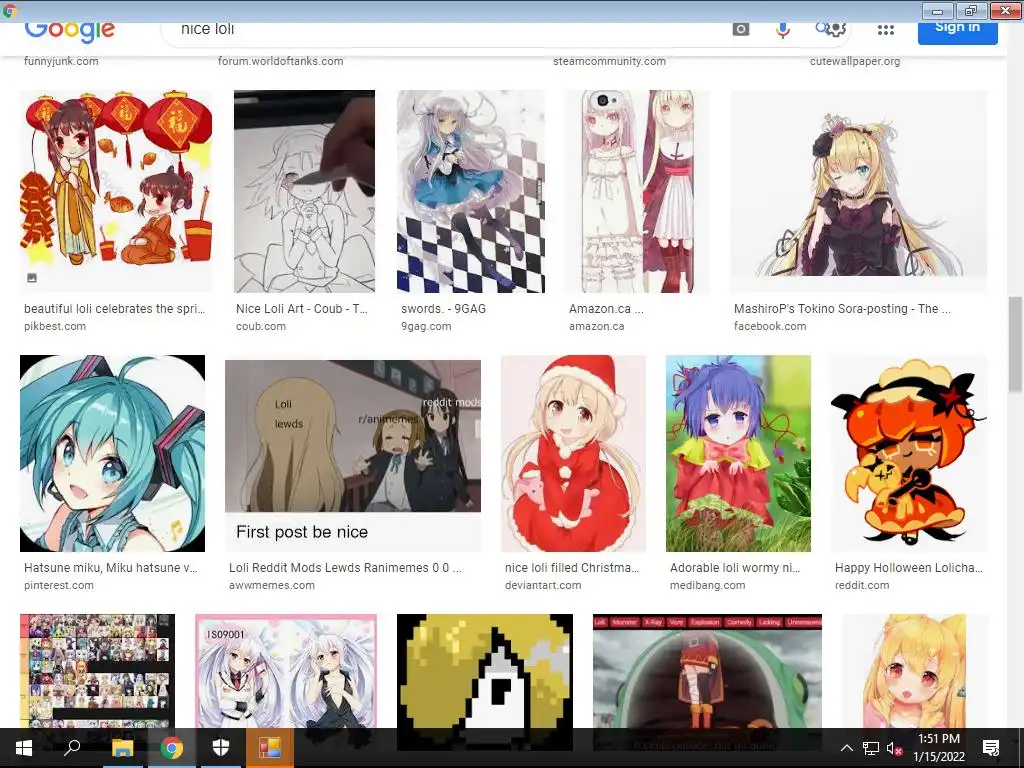Click the 'Hatsune miku, Miku hatsune' title

[x=110, y=568]
